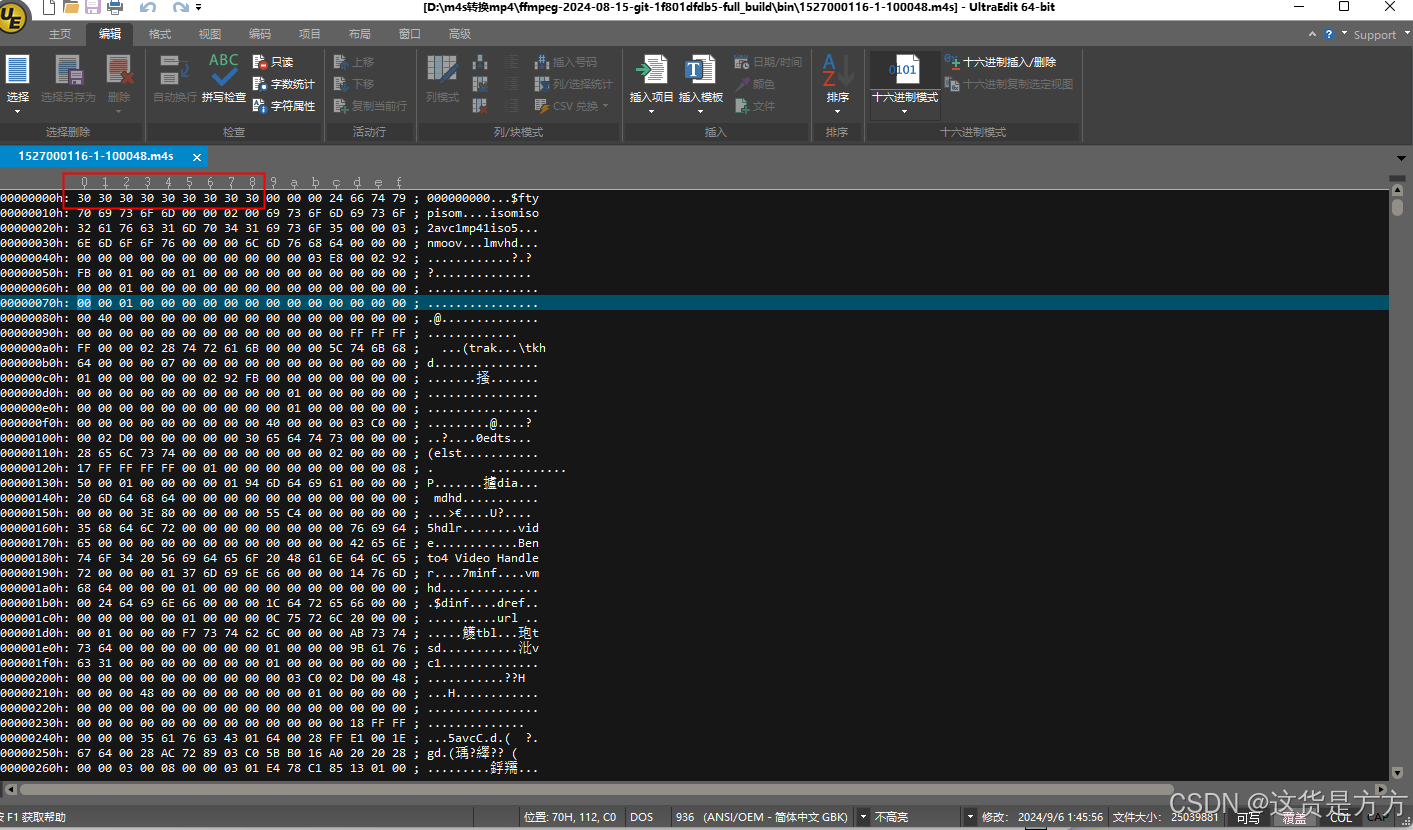Image resolution: width=1413 pixels, height=830 pixels.
Task: Click the 插入模板 template icon
Action: tap(700, 70)
